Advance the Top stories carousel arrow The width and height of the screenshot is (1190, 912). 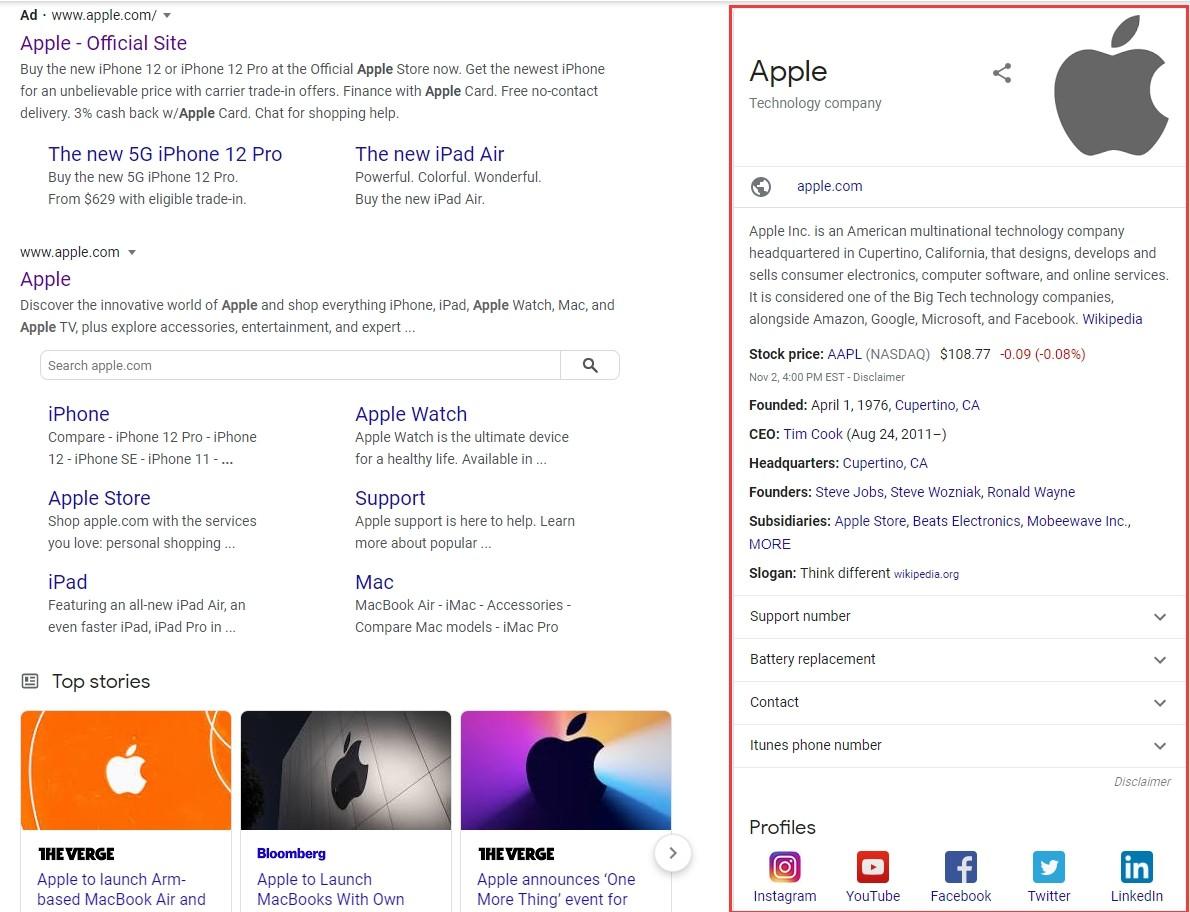[672, 853]
